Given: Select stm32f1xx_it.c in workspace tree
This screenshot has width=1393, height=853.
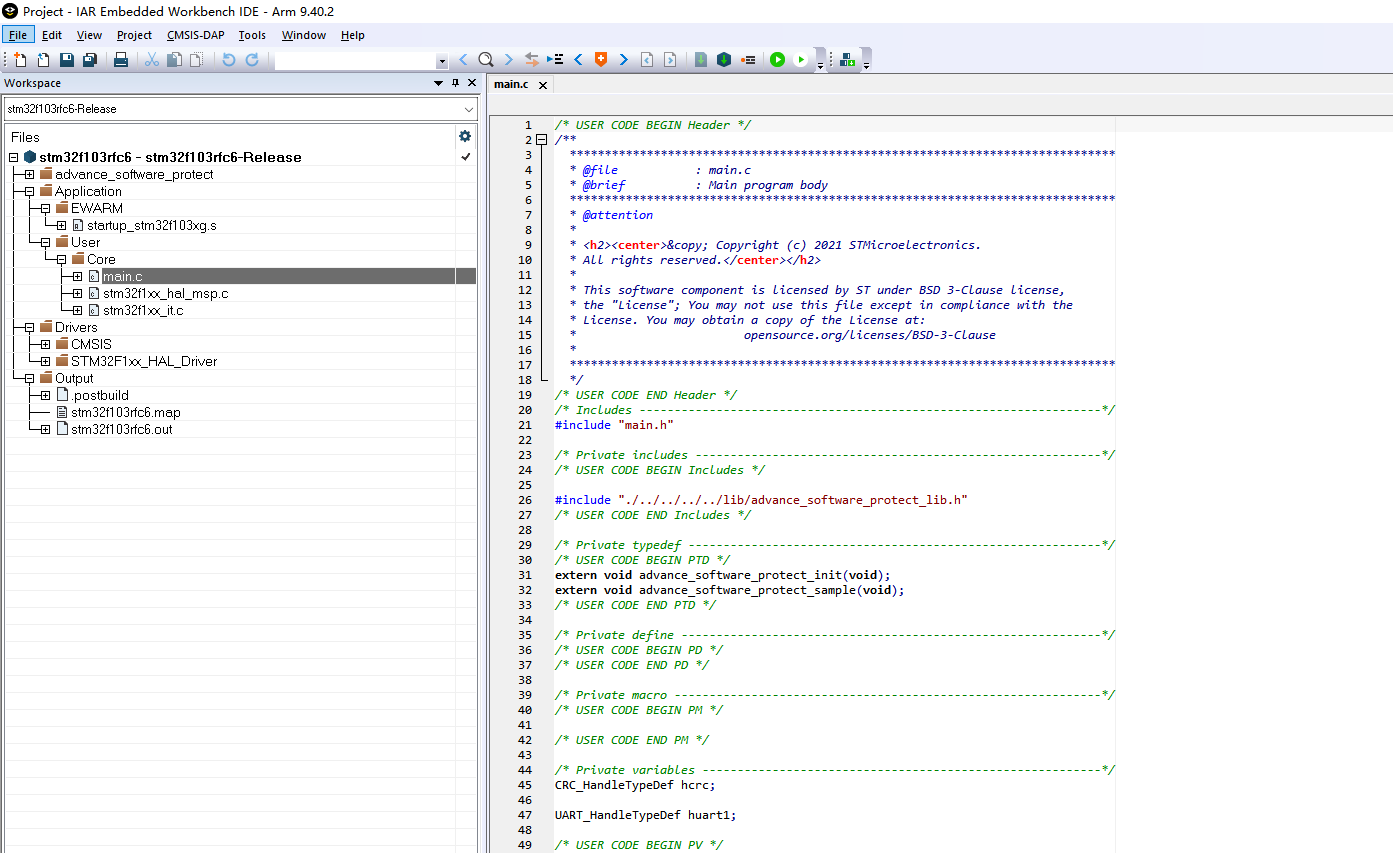Looking at the screenshot, I should pyautogui.click(x=142, y=310).
